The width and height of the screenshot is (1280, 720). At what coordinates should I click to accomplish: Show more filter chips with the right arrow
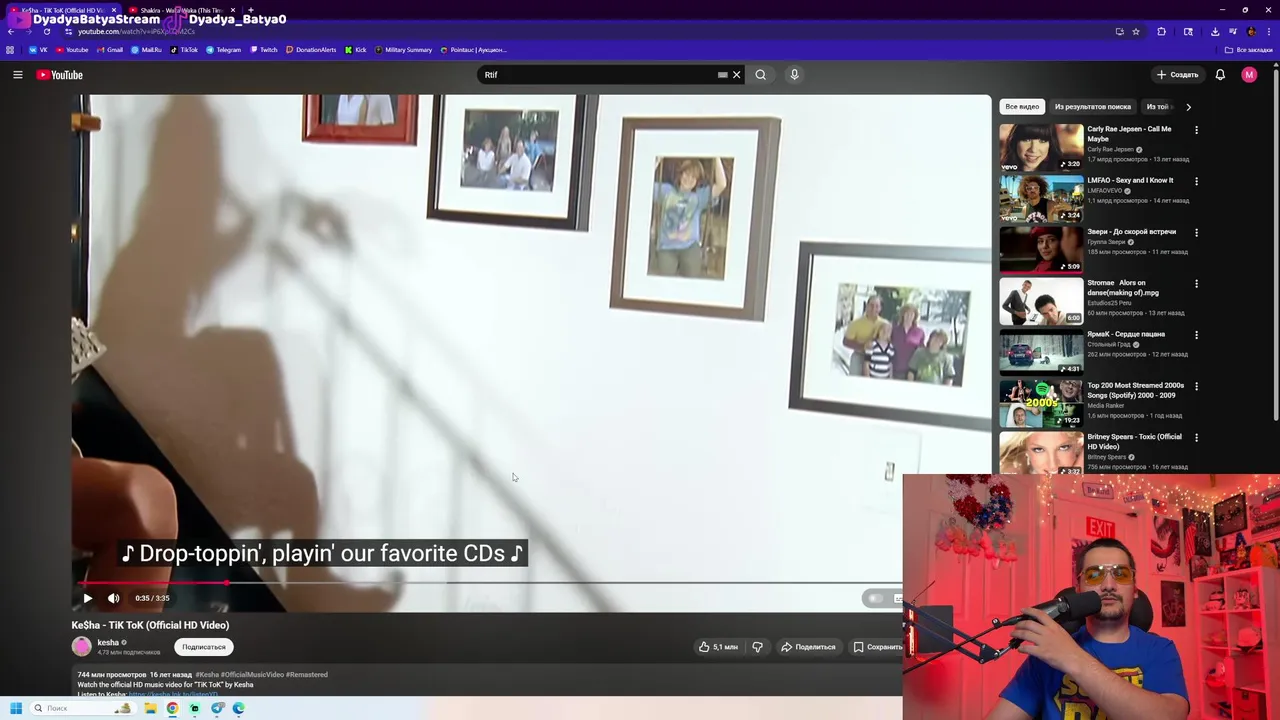pos(1188,107)
